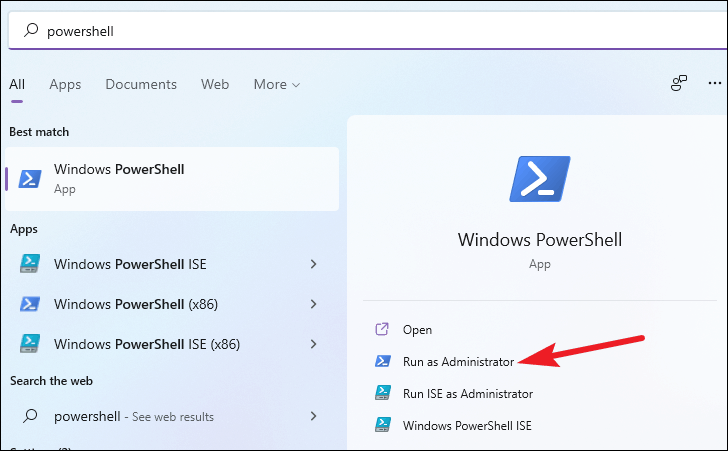This screenshot has width=728, height=451.
Task: Click the Windows PowerShell (x86) row icon
Action: (x=30, y=304)
